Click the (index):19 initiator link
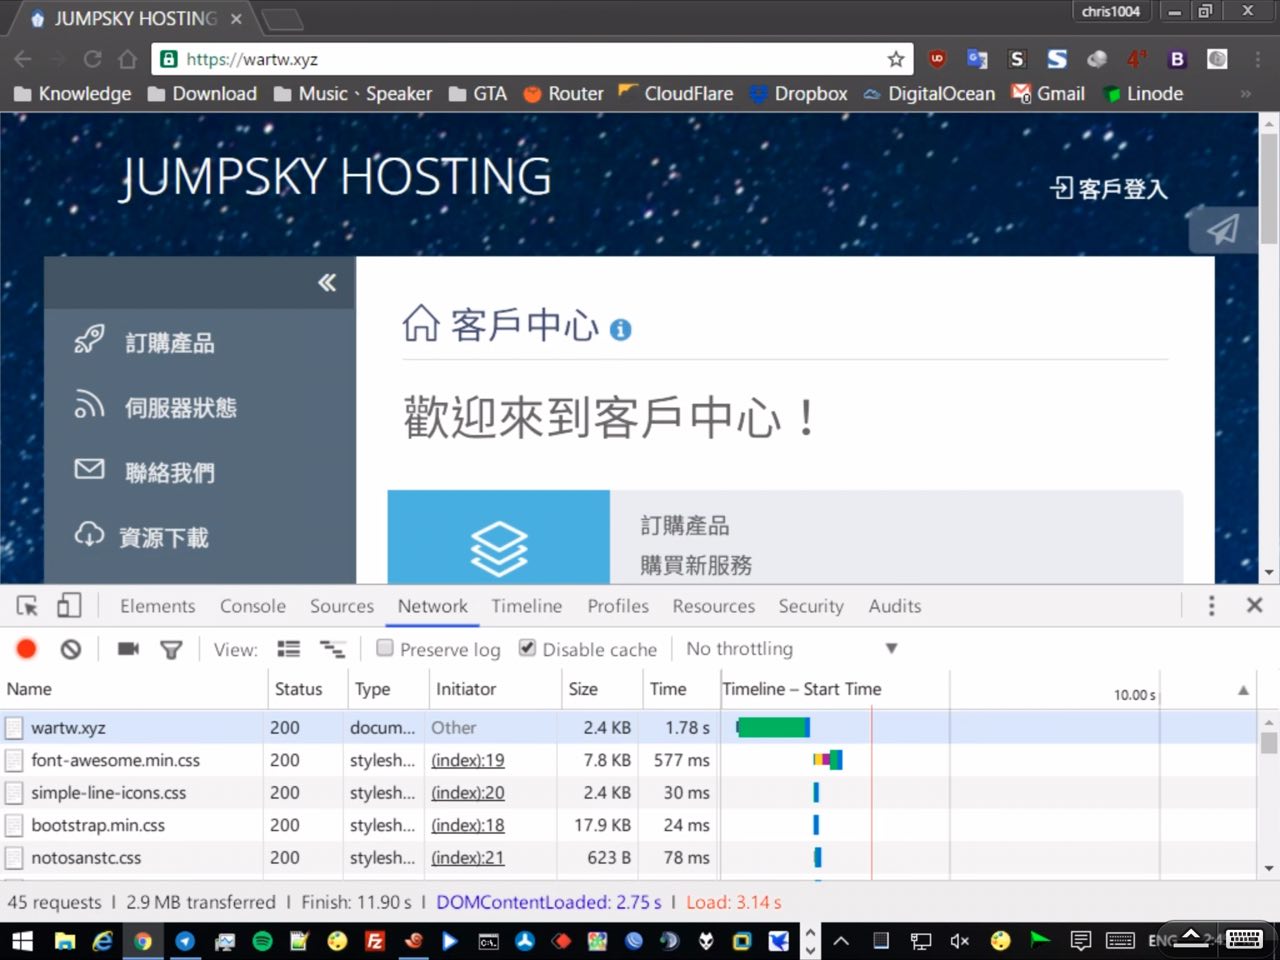This screenshot has height=960, width=1280. (x=467, y=760)
